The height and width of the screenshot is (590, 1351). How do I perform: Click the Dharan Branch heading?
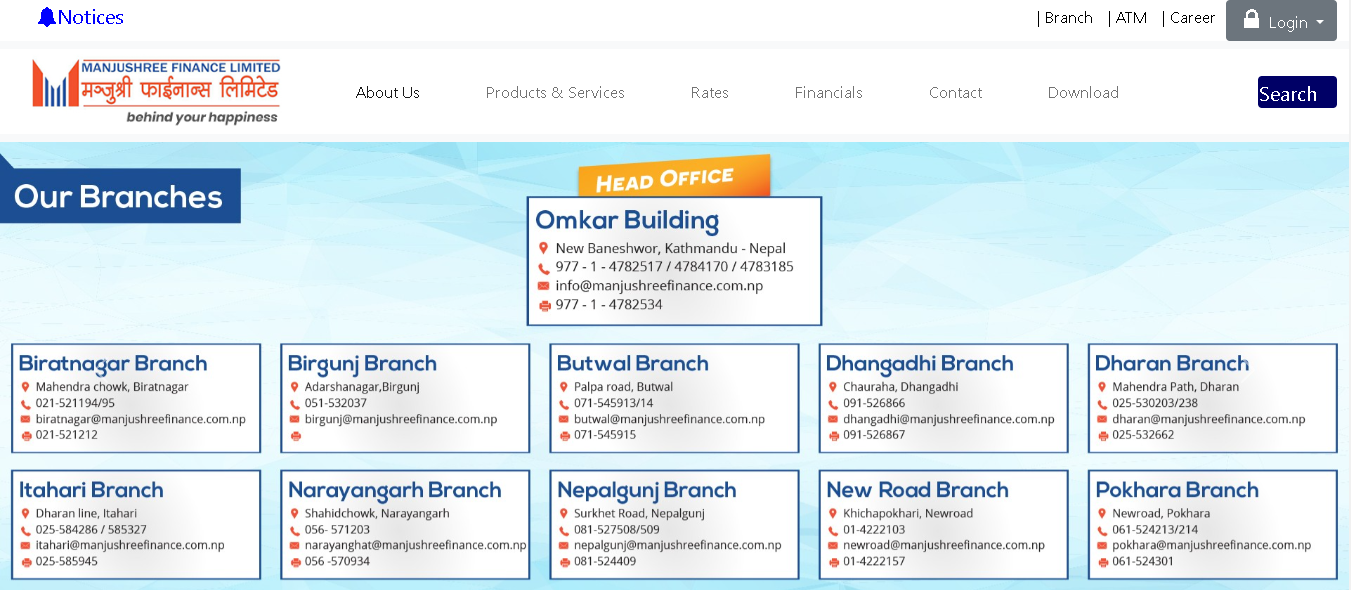(1172, 363)
